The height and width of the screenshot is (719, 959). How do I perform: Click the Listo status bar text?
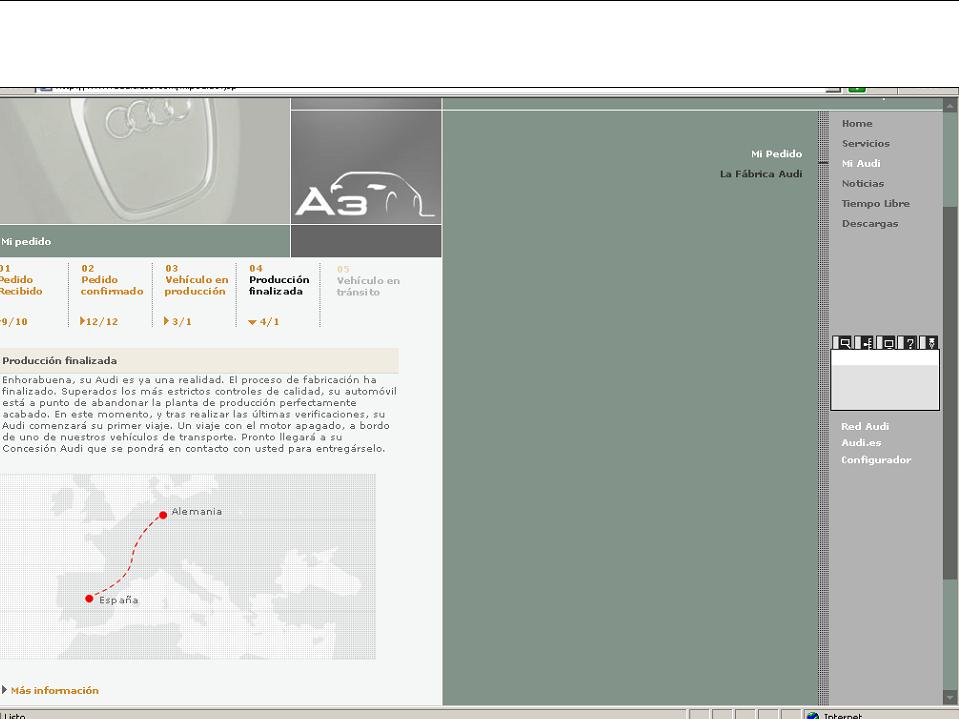[13, 715]
